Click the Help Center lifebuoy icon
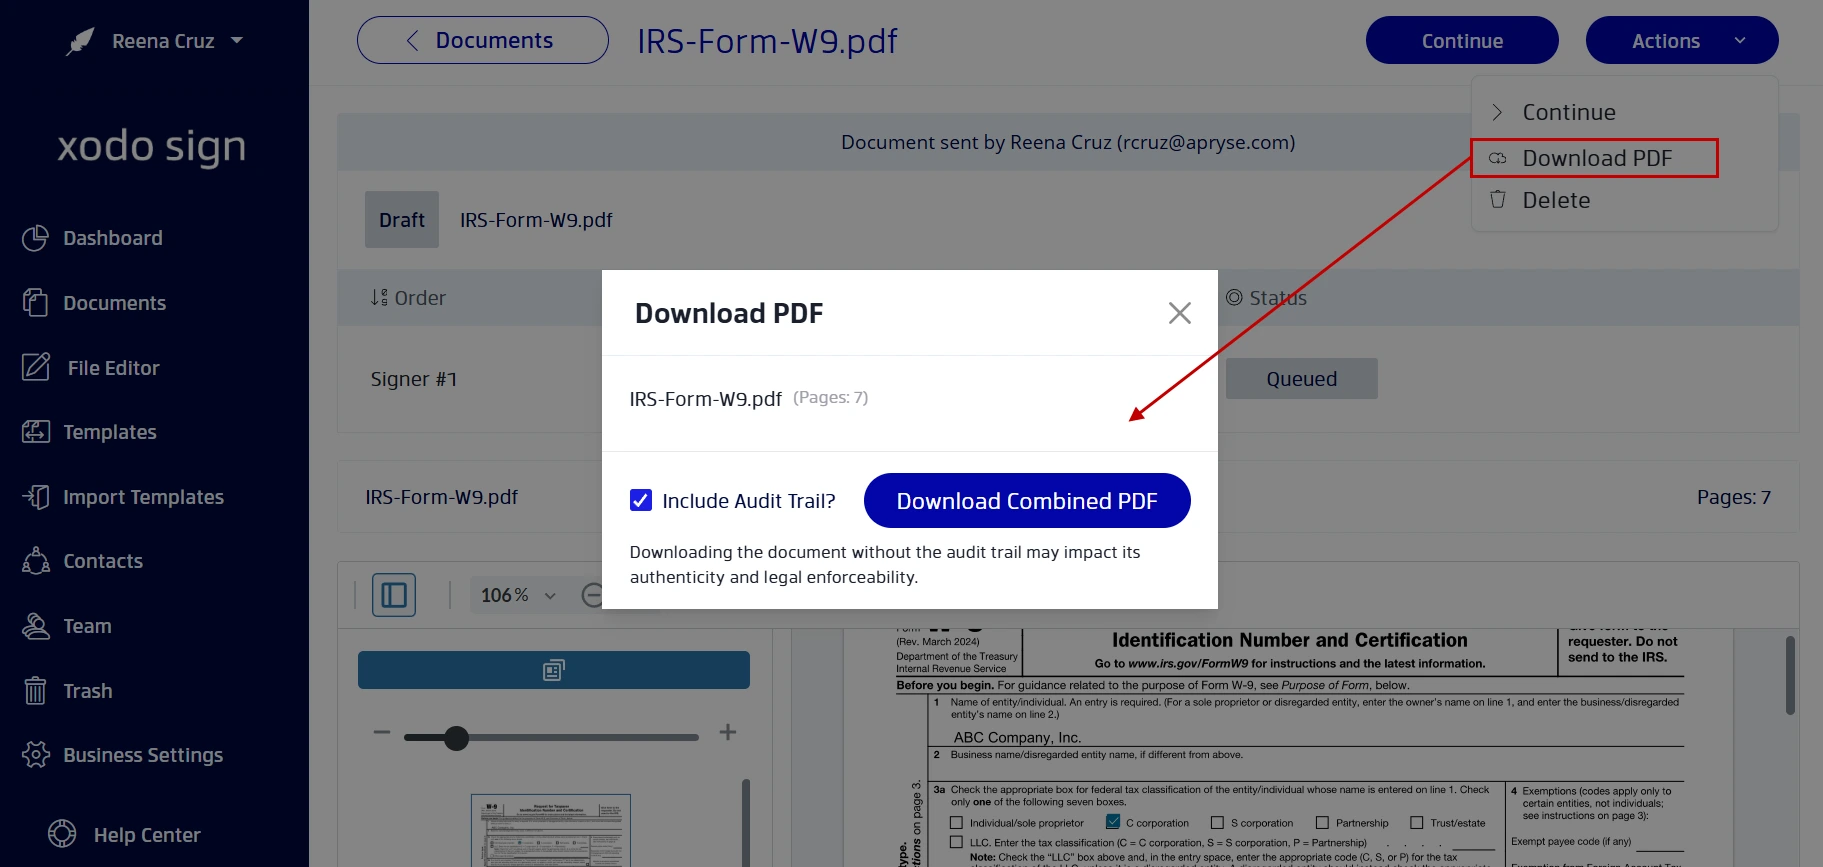The width and height of the screenshot is (1823, 867). click(x=62, y=834)
